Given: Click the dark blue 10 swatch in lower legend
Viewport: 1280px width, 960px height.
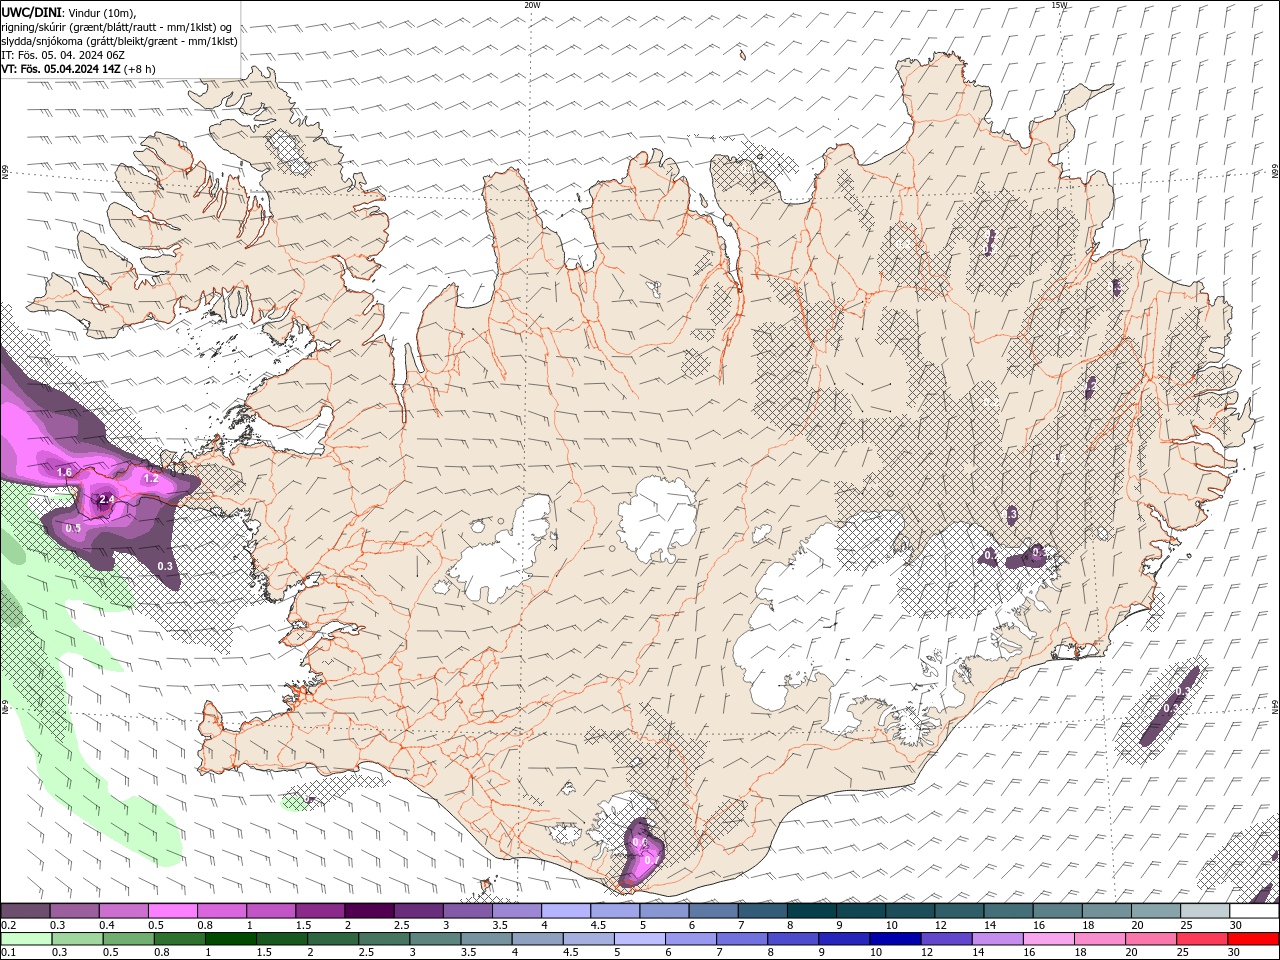Looking at the screenshot, I should (894, 939).
